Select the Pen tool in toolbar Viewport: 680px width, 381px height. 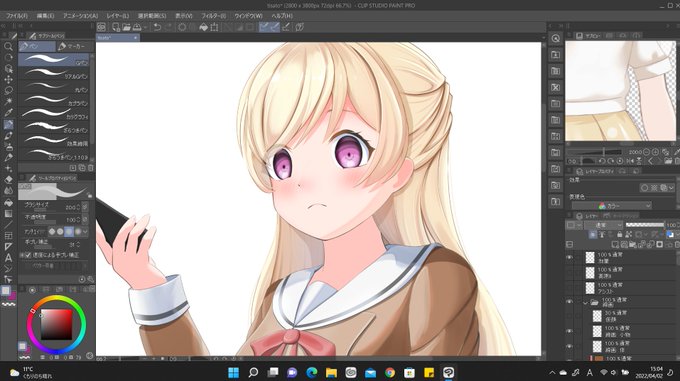[x=8, y=124]
